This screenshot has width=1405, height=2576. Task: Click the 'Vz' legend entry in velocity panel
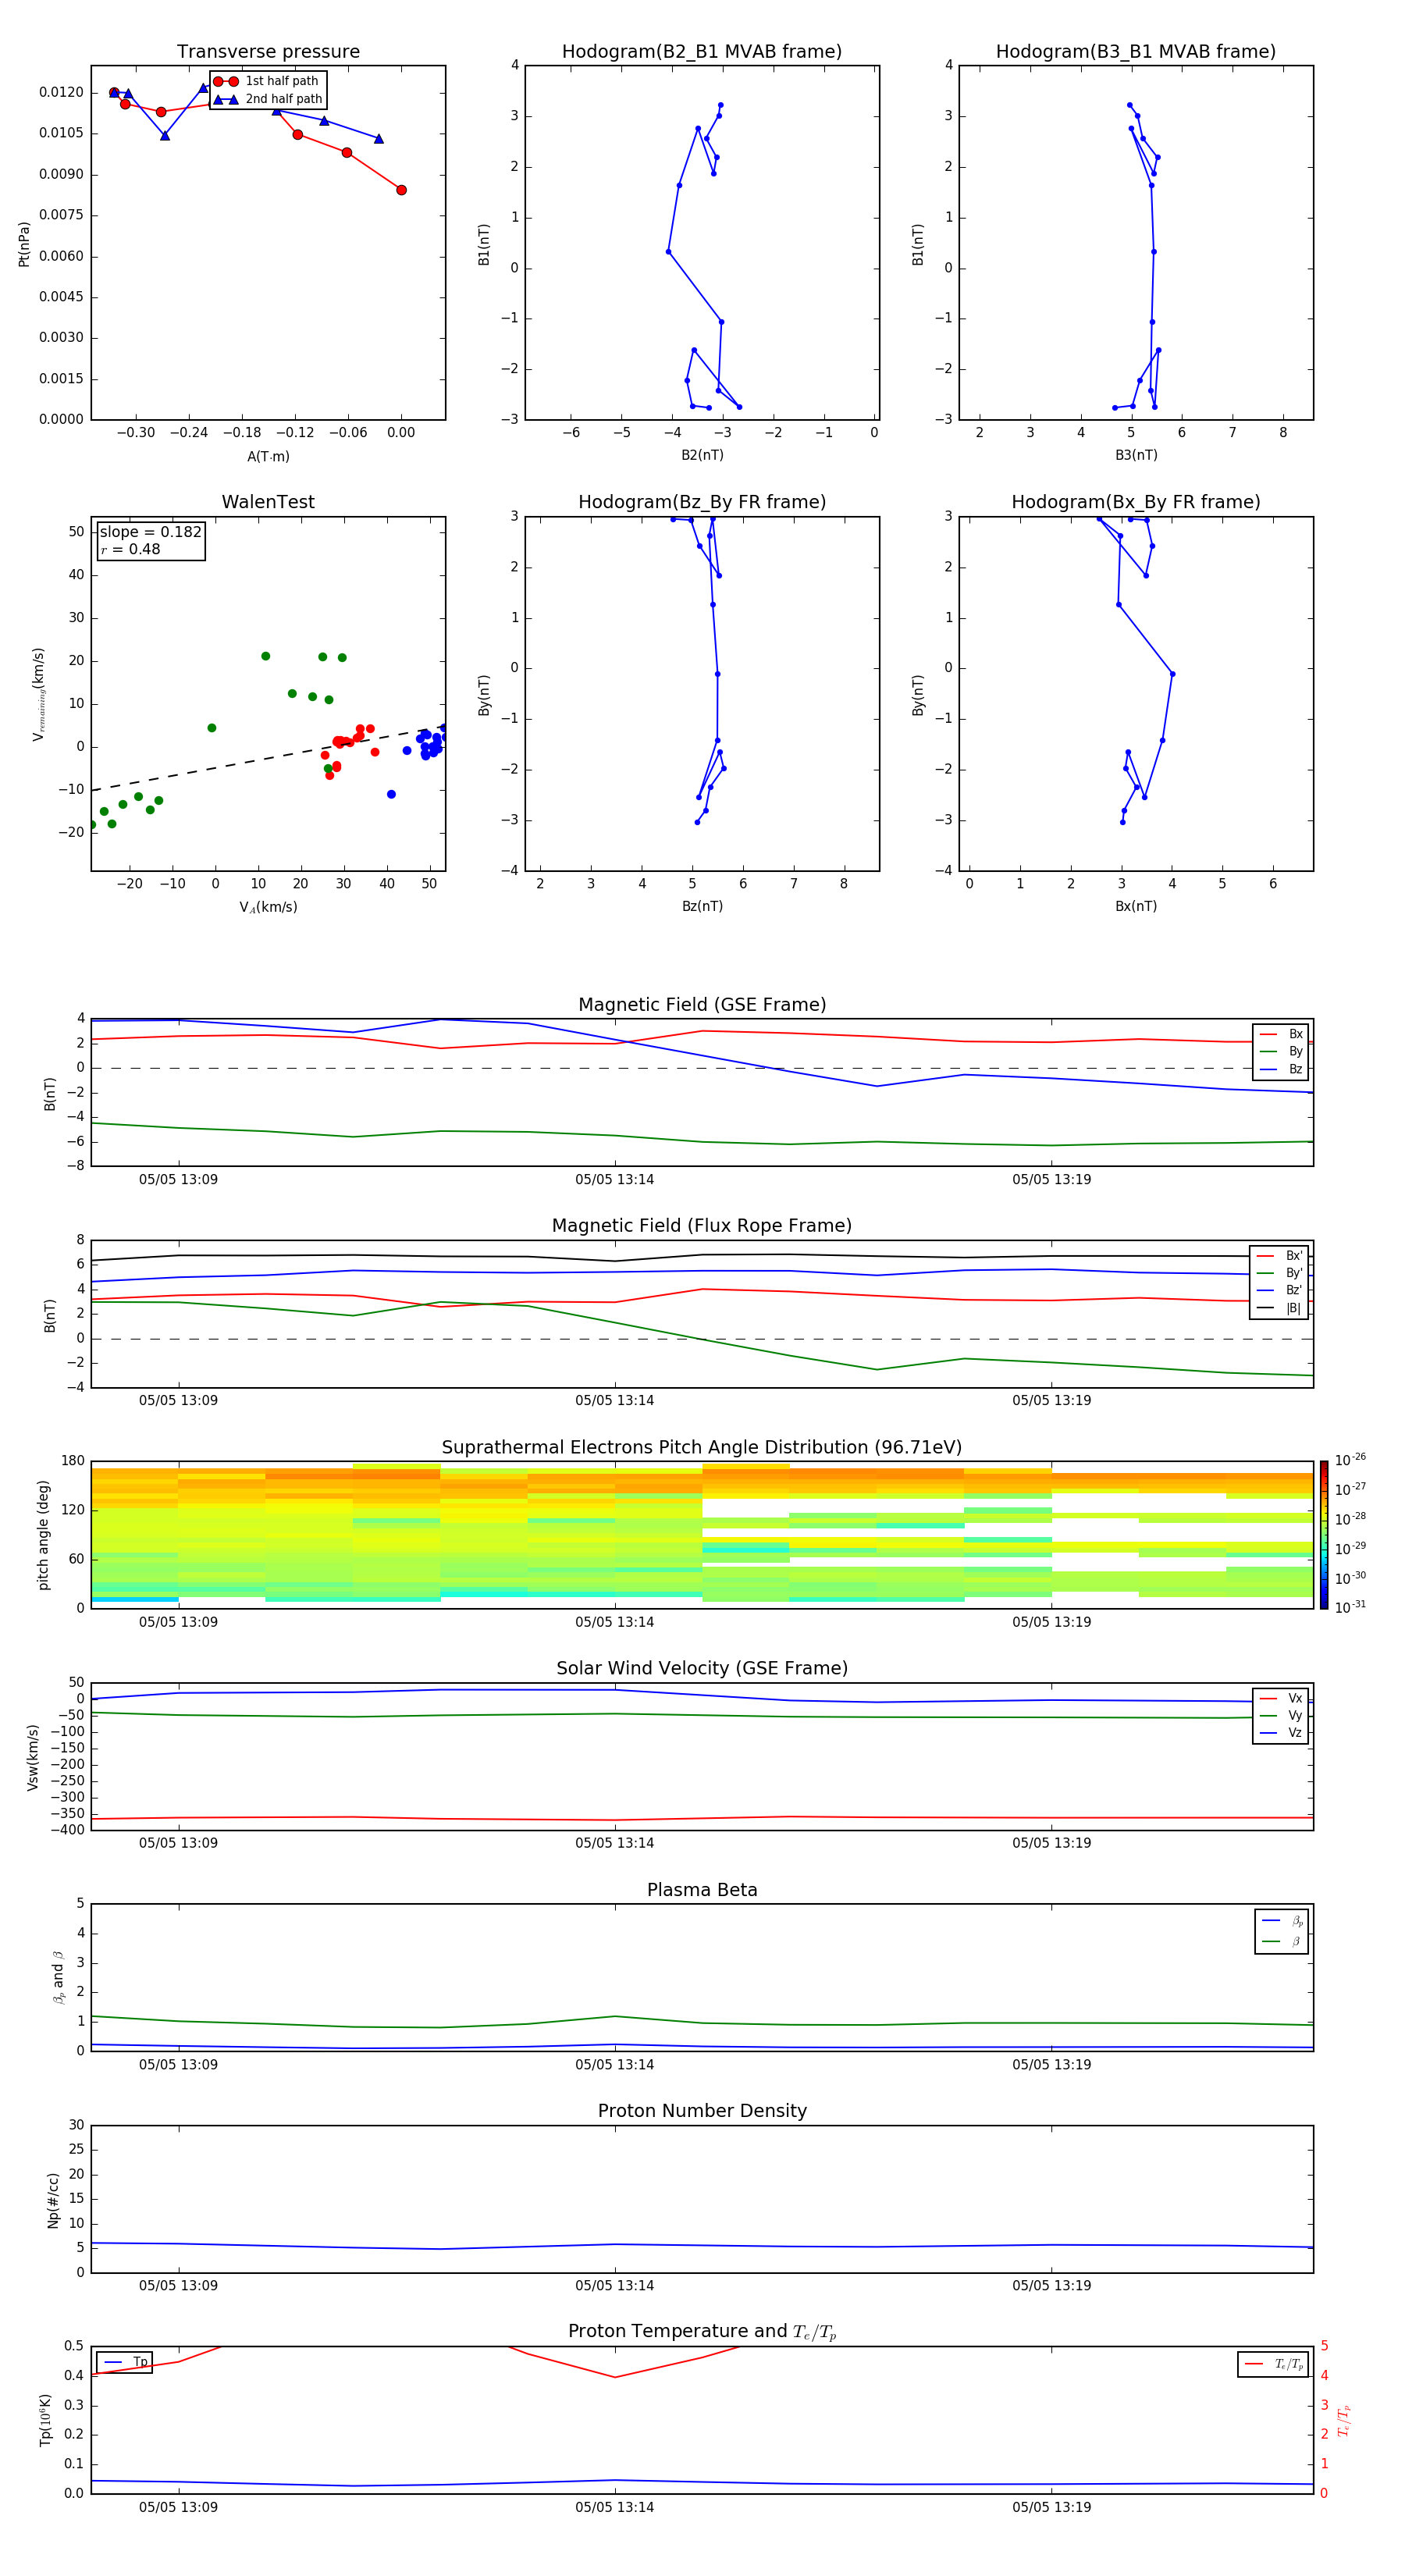pos(1282,1733)
